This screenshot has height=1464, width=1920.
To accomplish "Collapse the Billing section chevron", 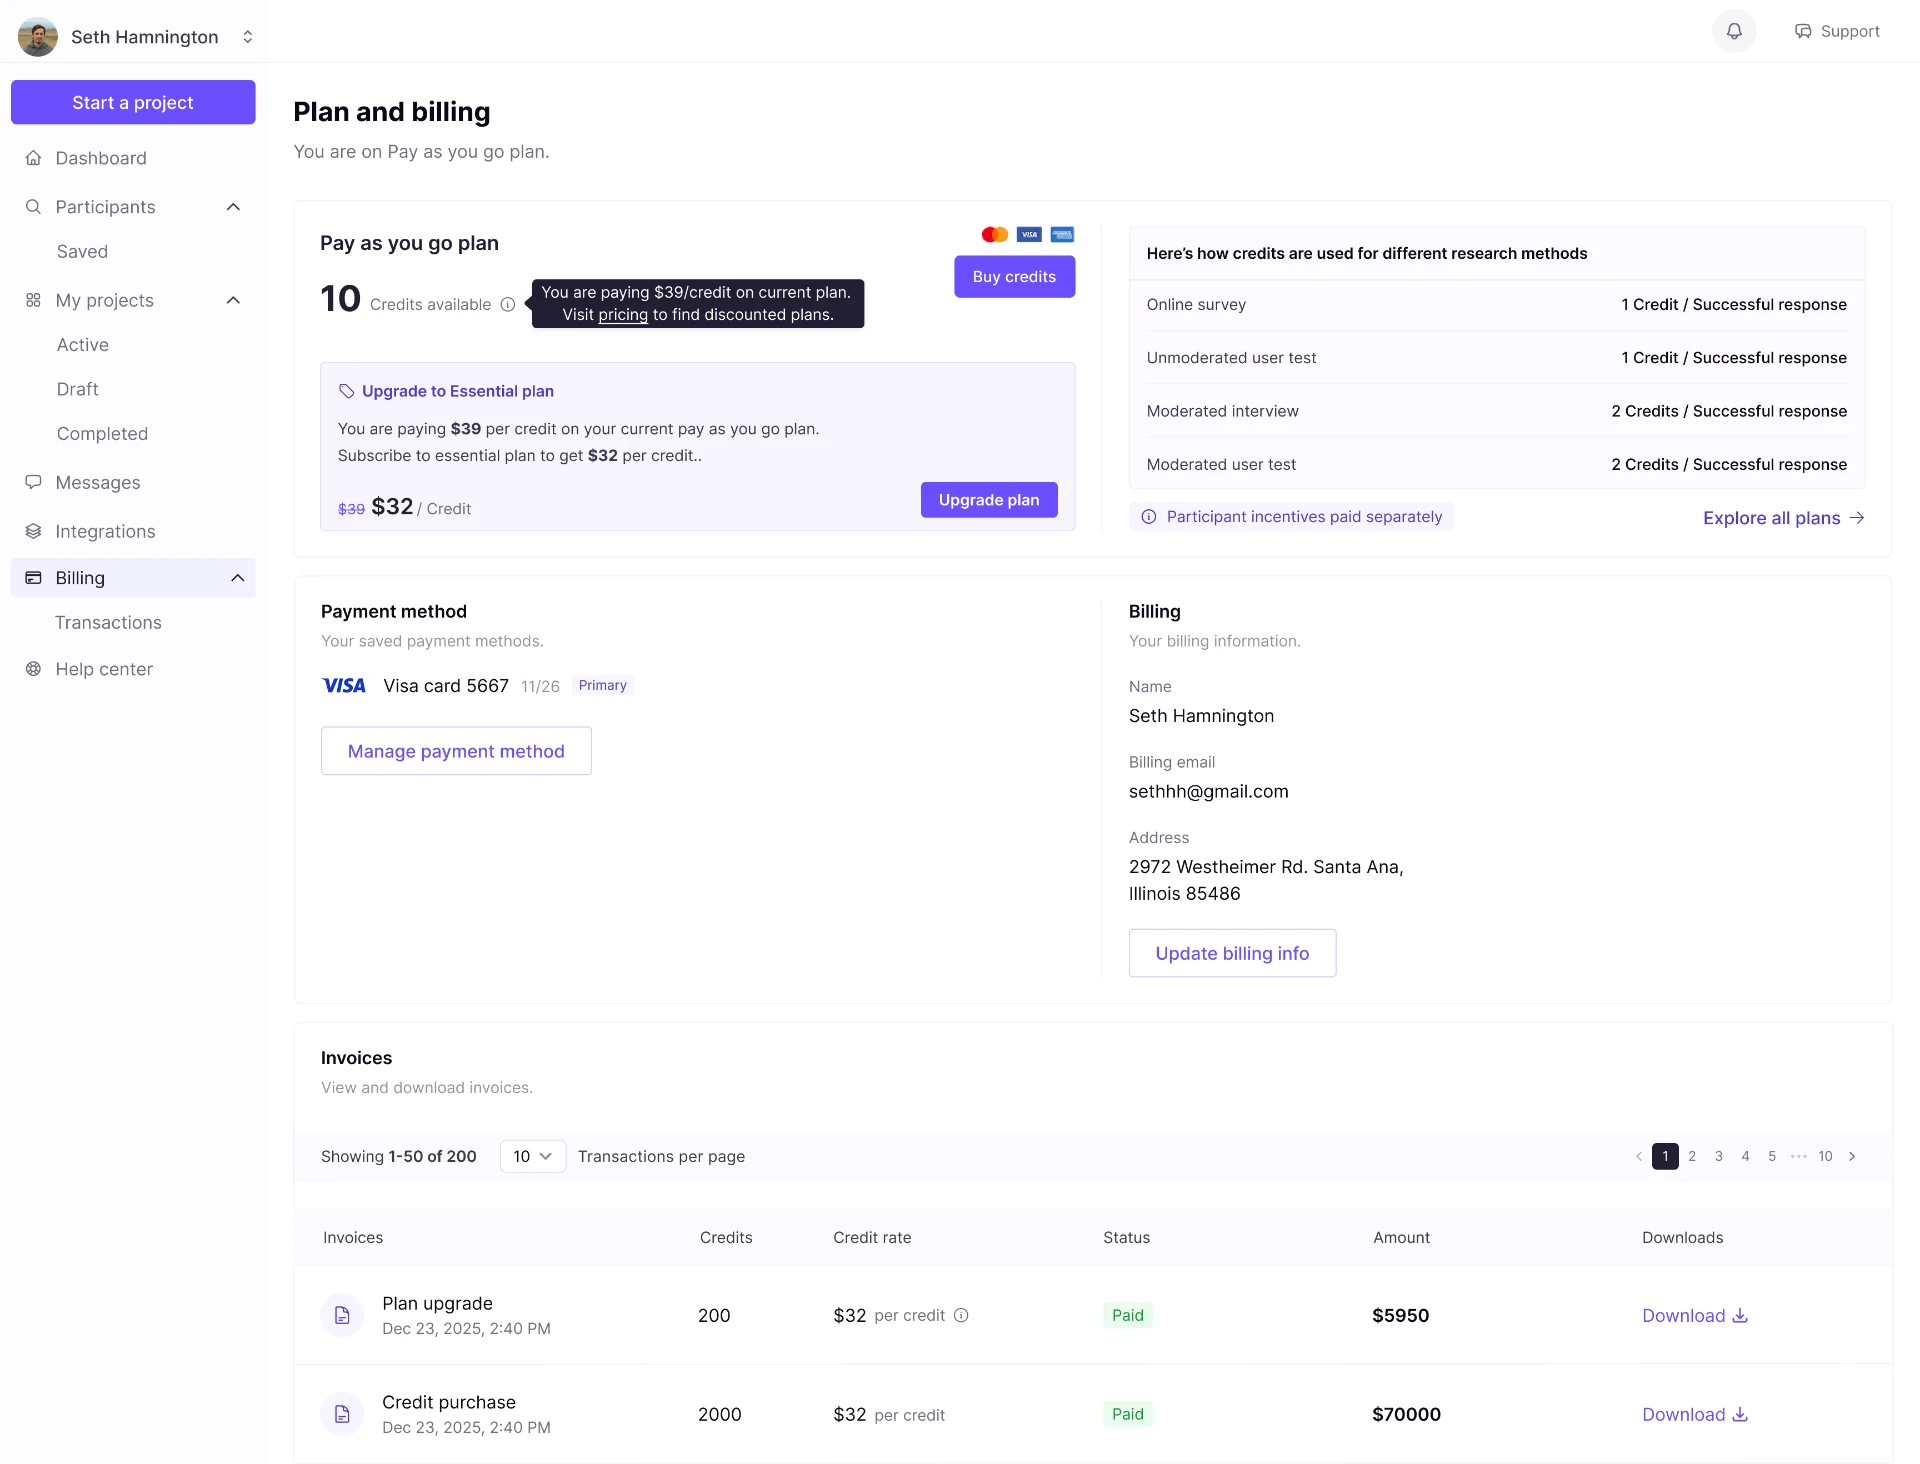I will coord(238,578).
